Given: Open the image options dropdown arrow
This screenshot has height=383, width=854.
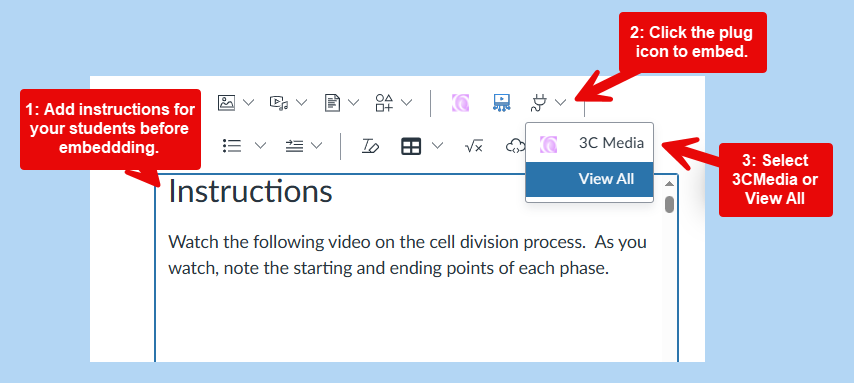Looking at the screenshot, I should click(248, 102).
